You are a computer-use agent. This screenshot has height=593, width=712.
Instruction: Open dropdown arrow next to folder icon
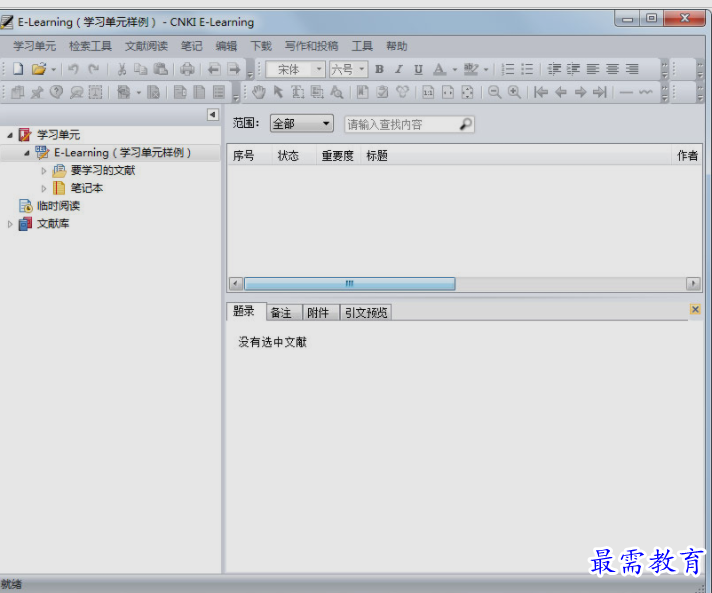click(54, 69)
